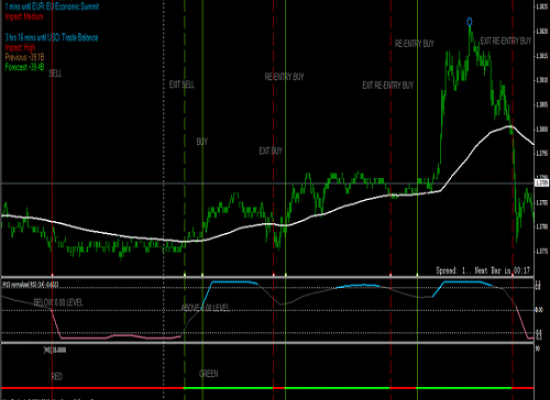Image resolution: width=550 pixels, height=400 pixels.
Task: Click the GREEN label in bottom indicator
Action: click(209, 374)
